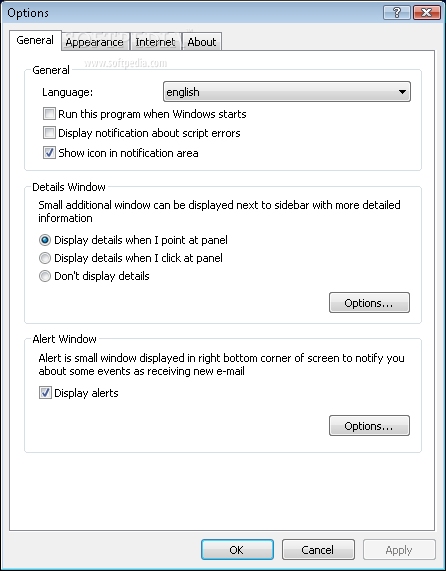Click the greyed-out Apply button
Screen dimensions: 446x571
[399, 550]
